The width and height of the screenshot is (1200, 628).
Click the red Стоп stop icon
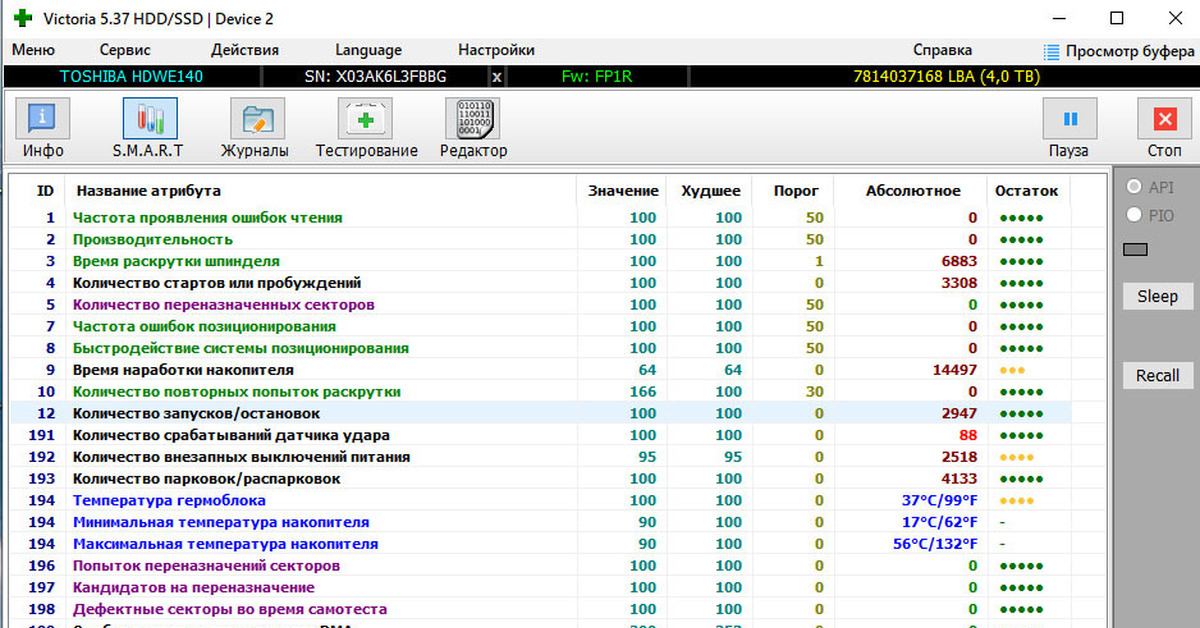point(1164,120)
